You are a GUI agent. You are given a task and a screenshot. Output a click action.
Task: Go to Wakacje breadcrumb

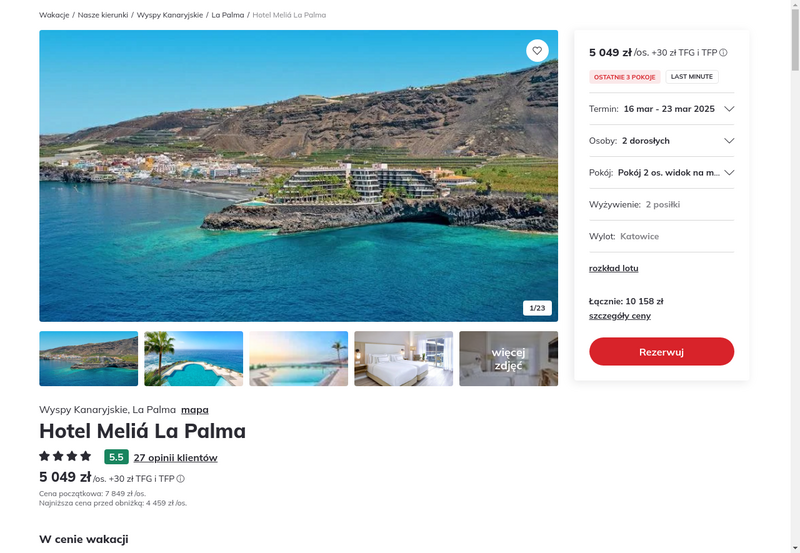[54, 15]
